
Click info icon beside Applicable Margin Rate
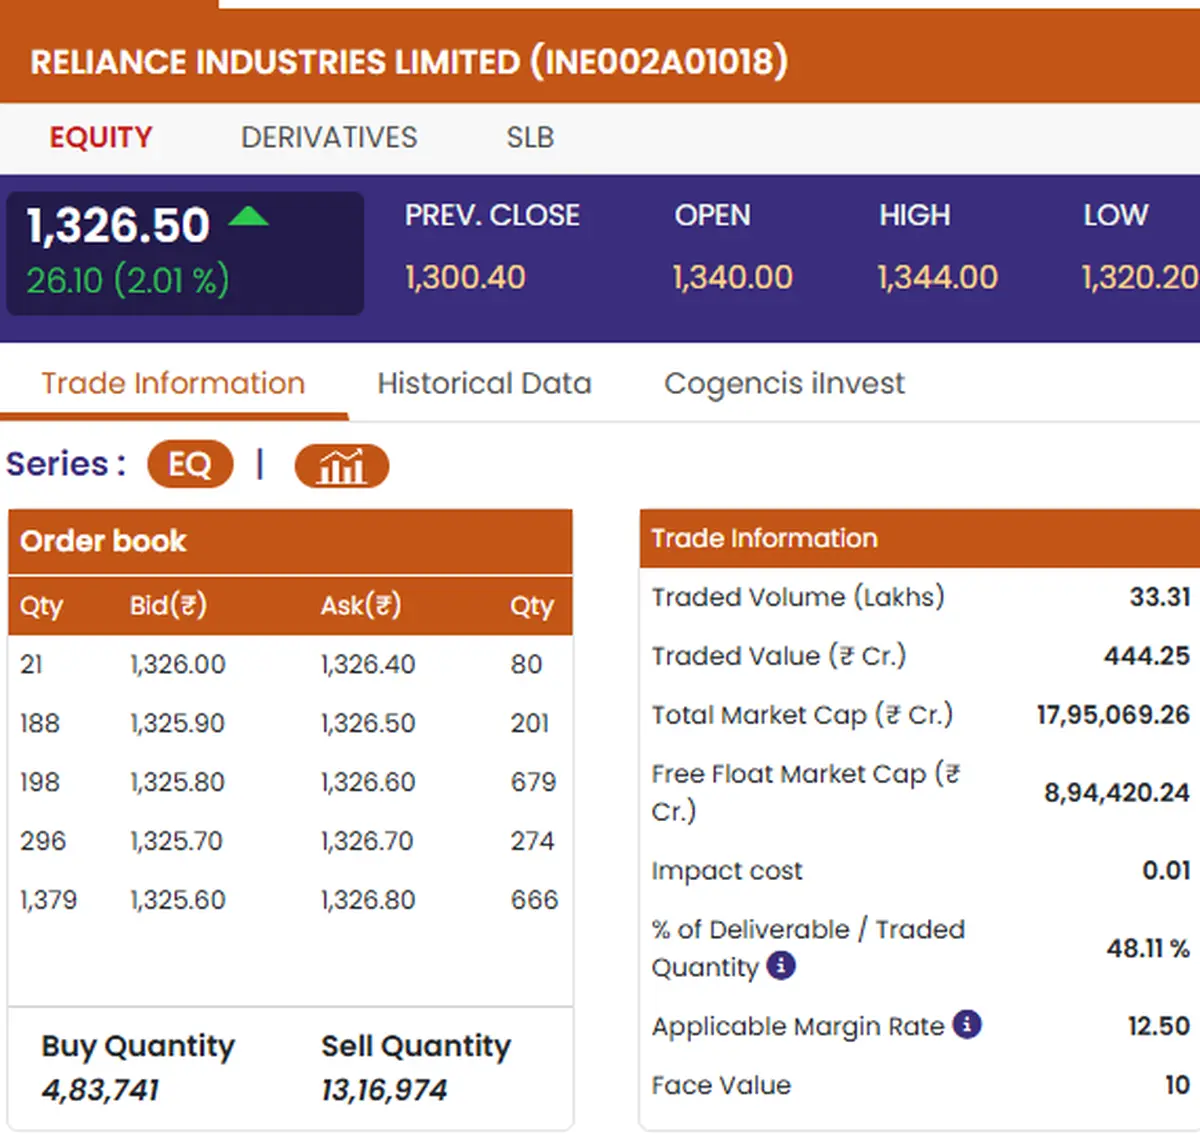click(967, 1025)
